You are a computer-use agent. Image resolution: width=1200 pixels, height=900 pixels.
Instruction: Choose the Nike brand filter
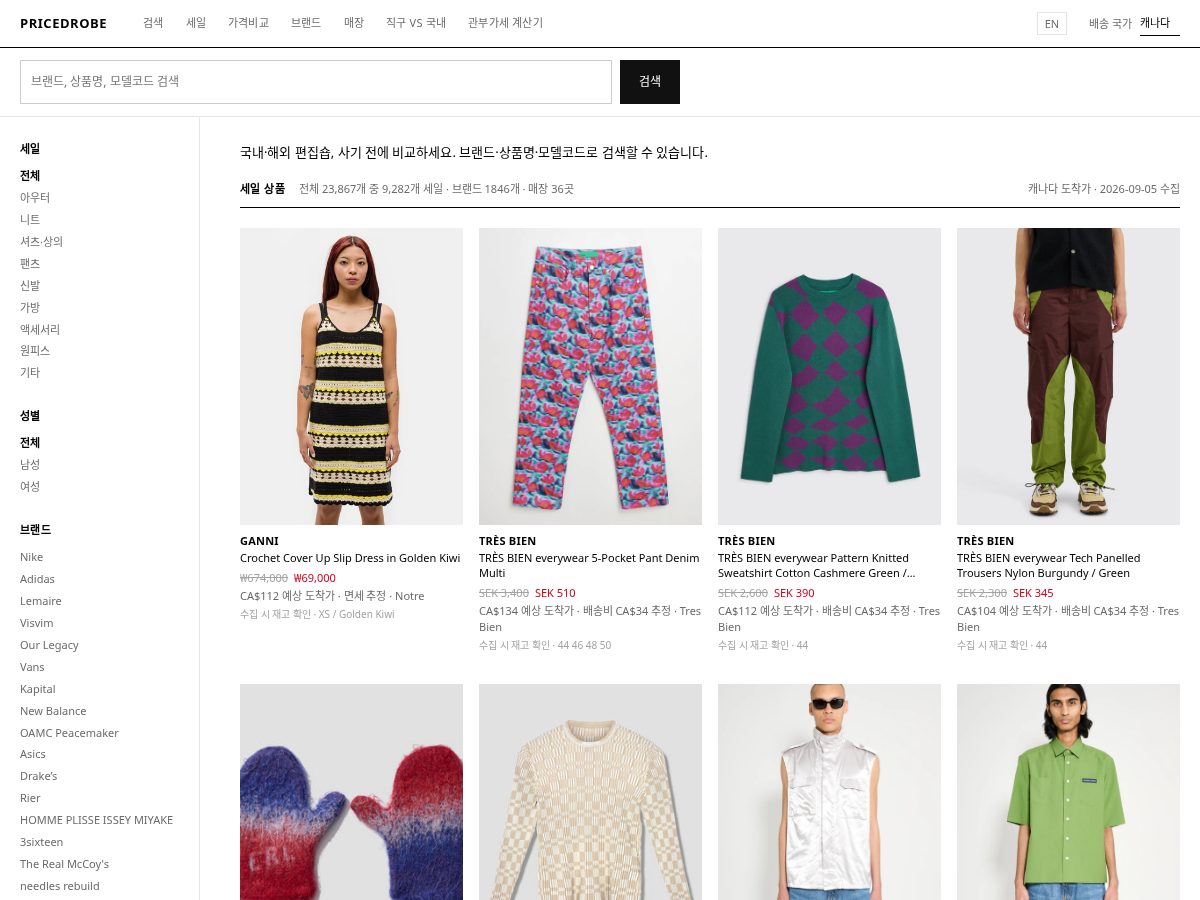pyautogui.click(x=32, y=557)
